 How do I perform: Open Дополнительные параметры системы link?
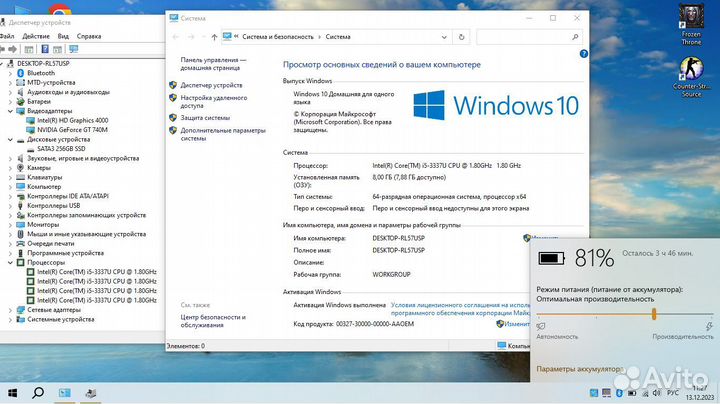pos(223,134)
